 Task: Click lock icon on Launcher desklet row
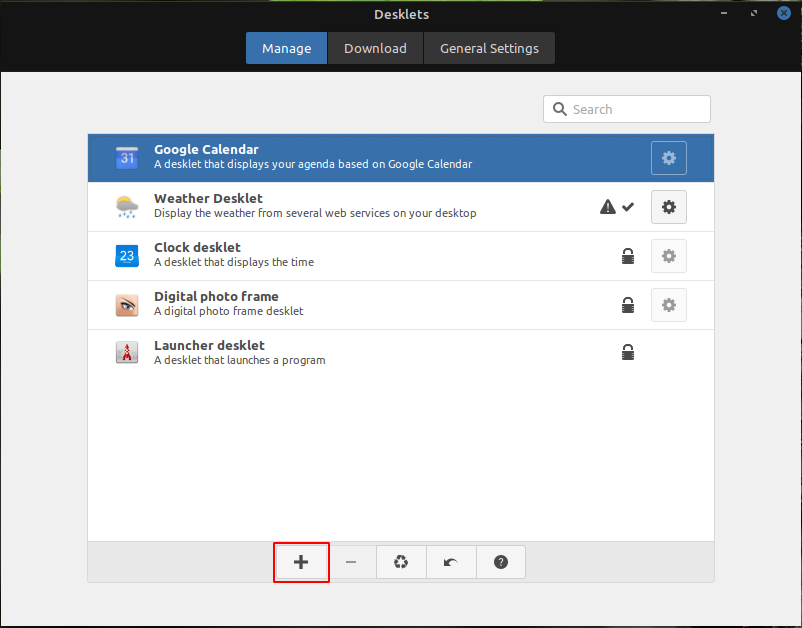pos(628,352)
